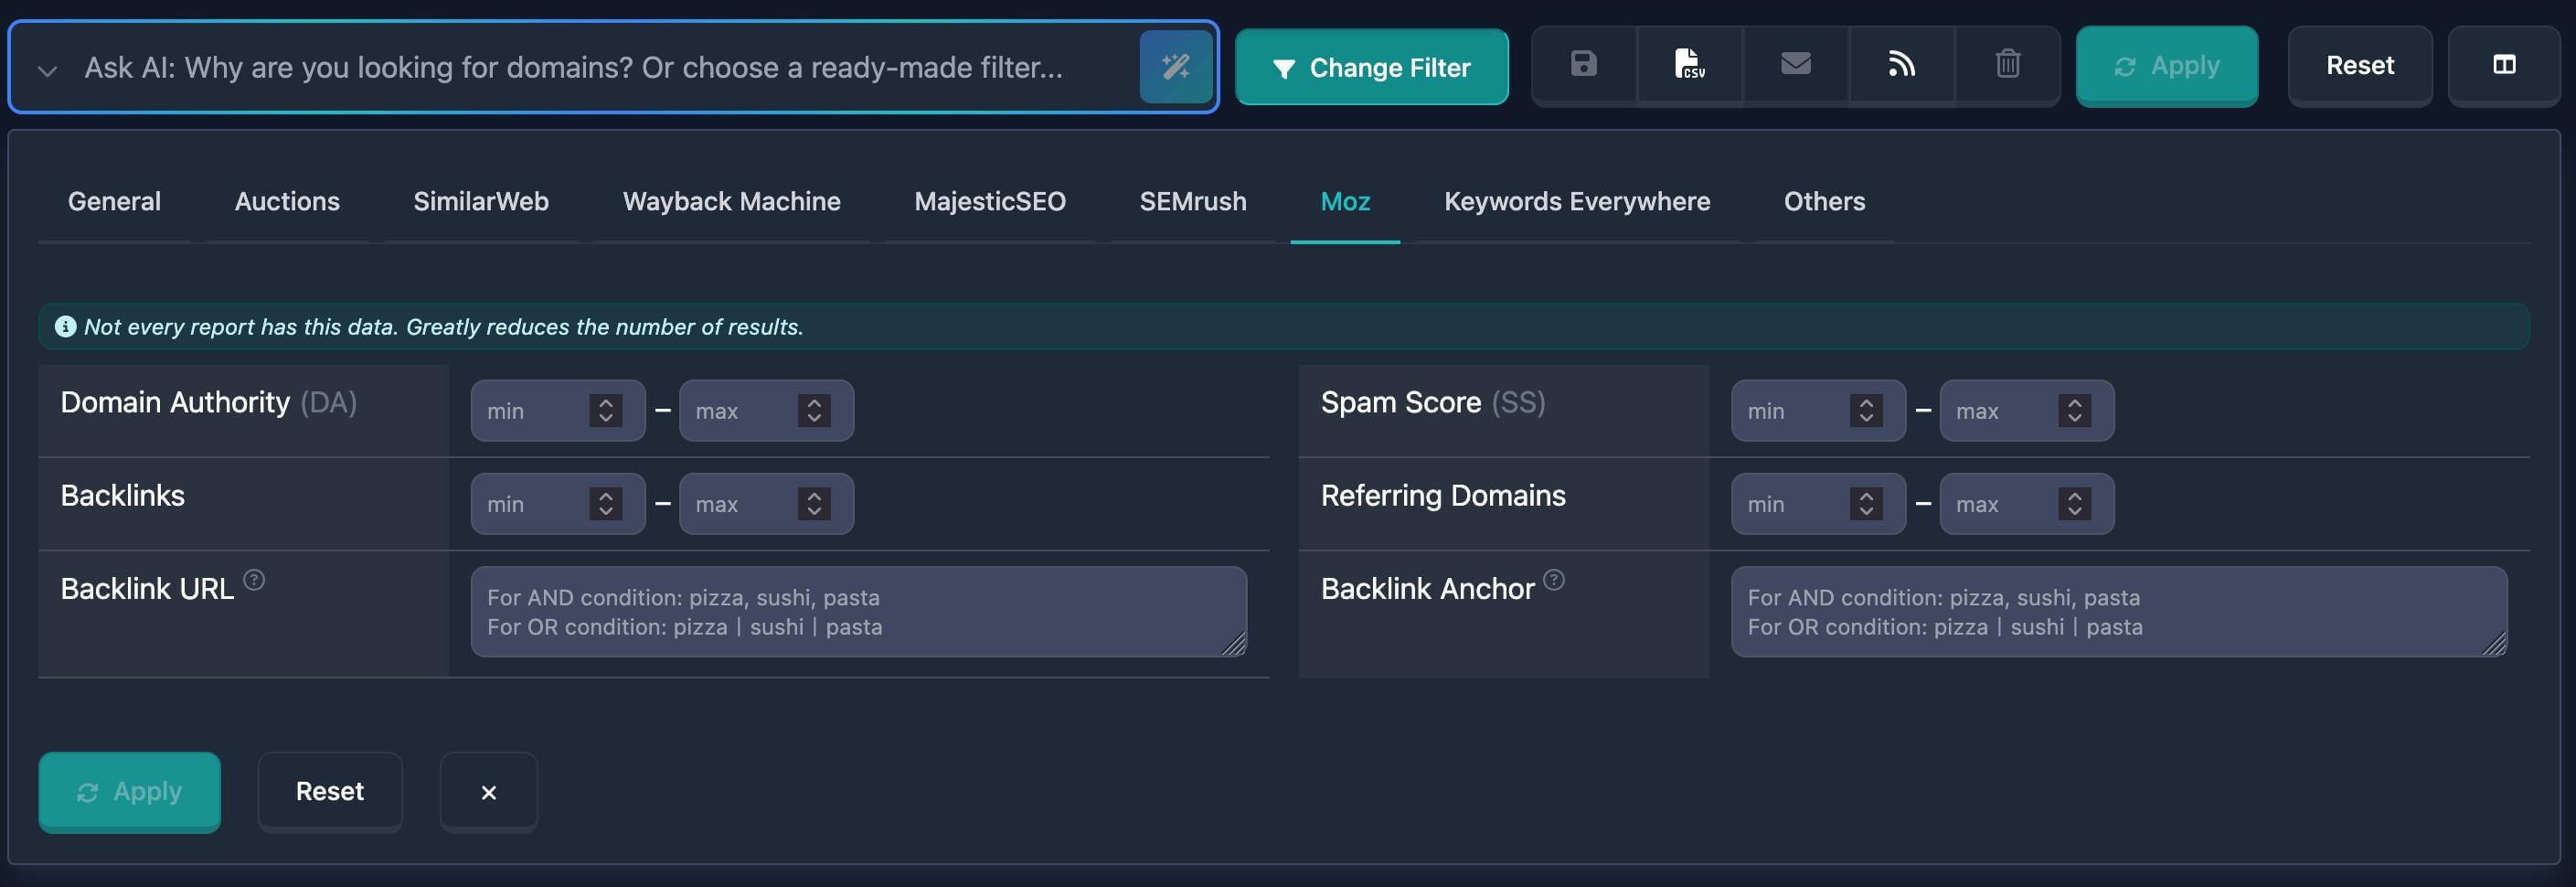Delete the current filter

pyautogui.click(x=2008, y=66)
